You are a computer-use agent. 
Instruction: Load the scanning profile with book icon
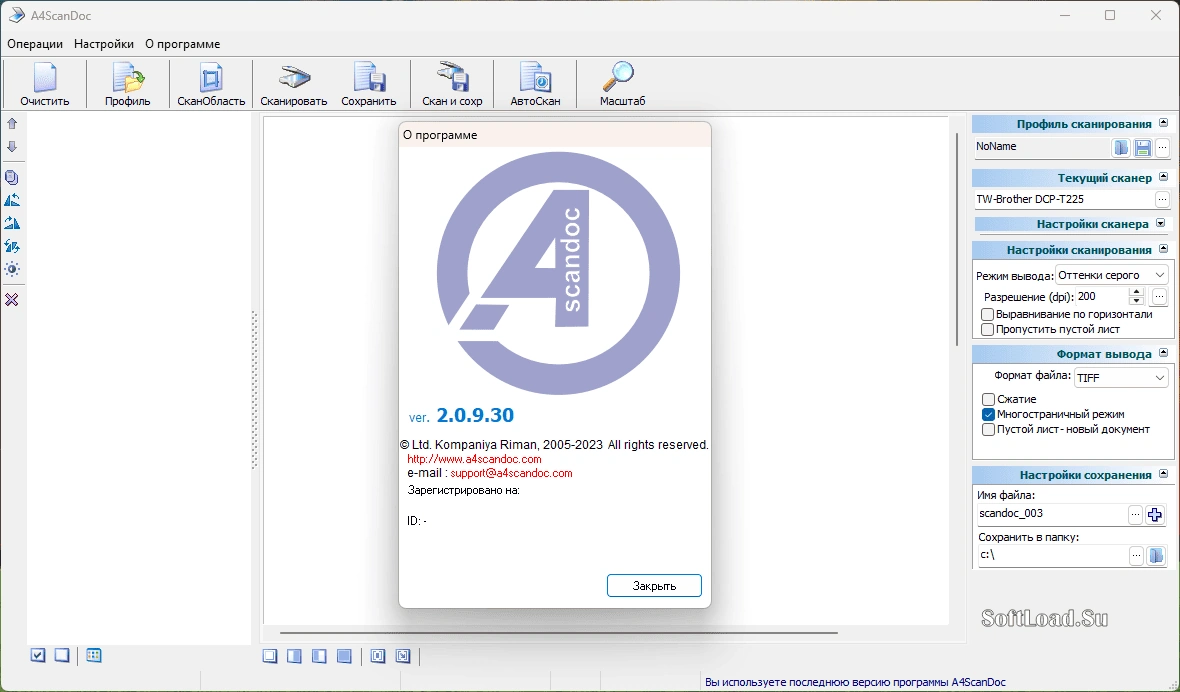[1121, 147]
